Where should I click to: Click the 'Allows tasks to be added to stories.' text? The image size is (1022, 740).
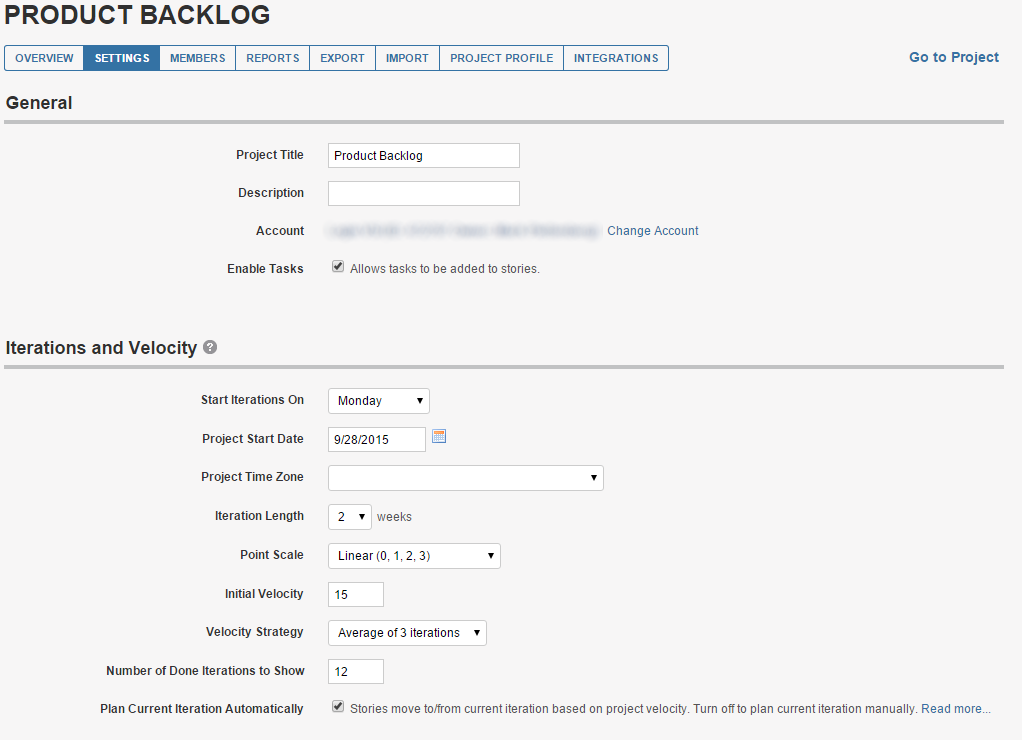445,269
